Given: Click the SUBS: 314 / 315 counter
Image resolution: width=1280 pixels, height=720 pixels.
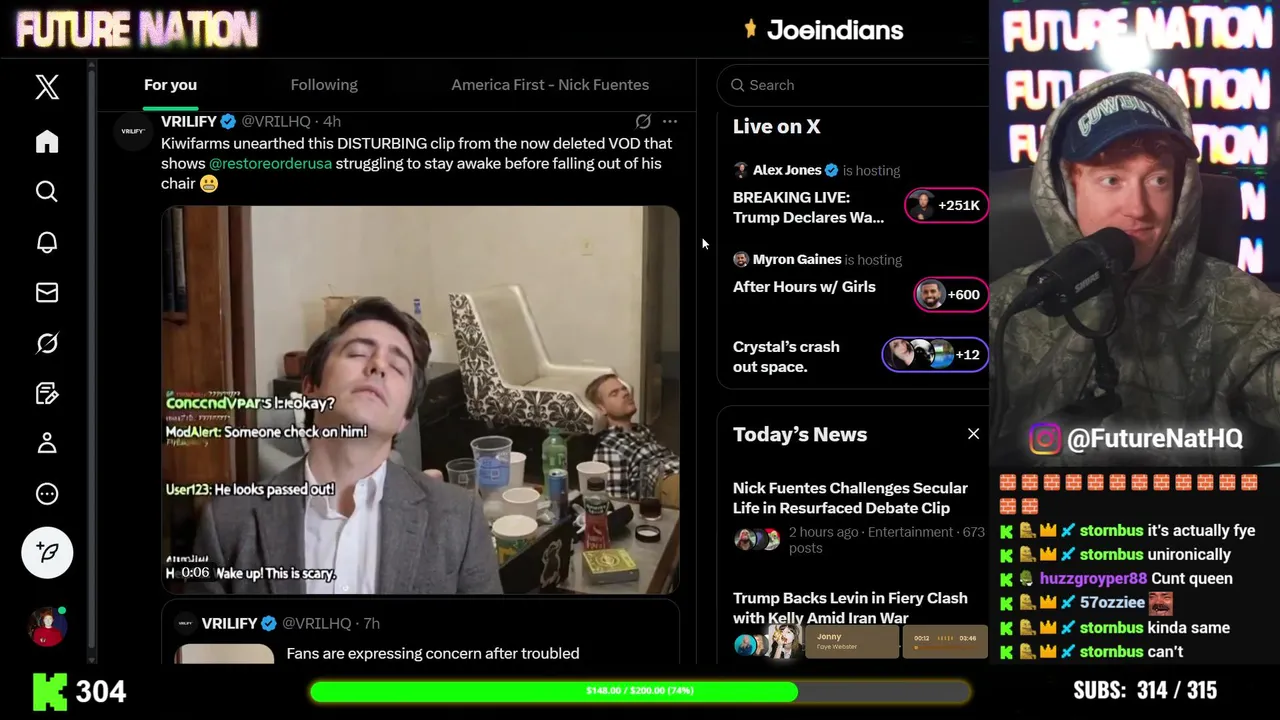Looking at the screenshot, I should tap(1145, 691).
